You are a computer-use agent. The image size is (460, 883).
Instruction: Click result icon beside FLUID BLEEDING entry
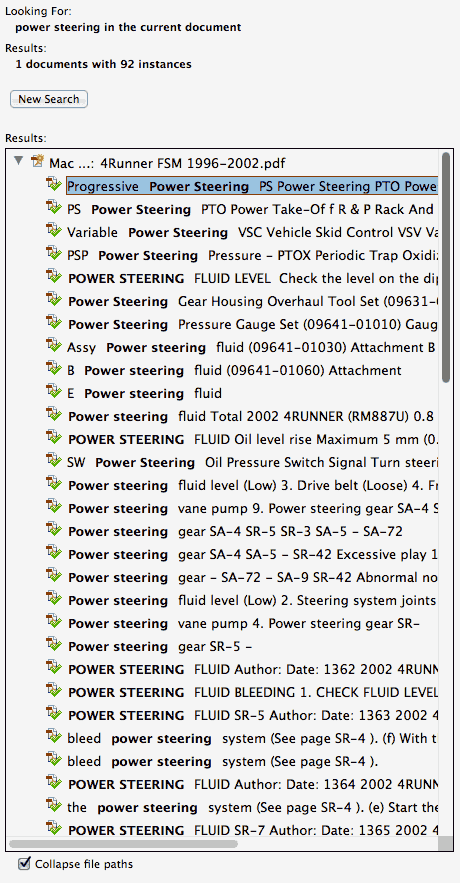click(54, 691)
